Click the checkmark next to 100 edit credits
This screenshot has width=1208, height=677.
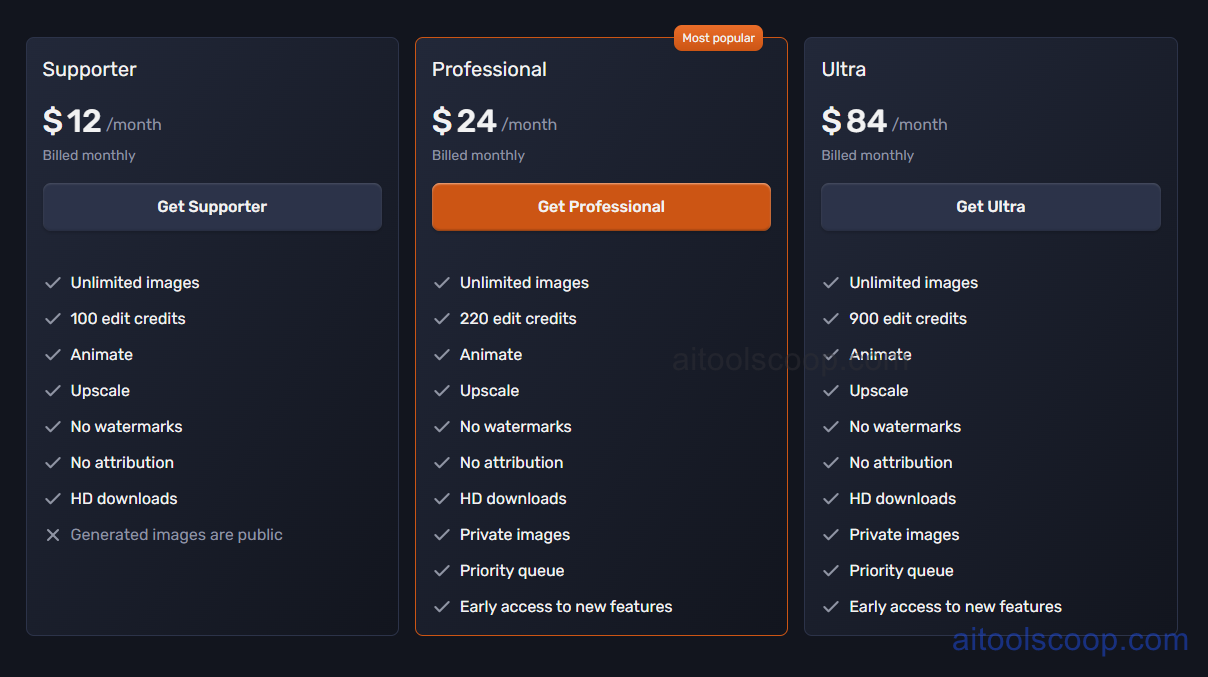pyautogui.click(x=53, y=319)
